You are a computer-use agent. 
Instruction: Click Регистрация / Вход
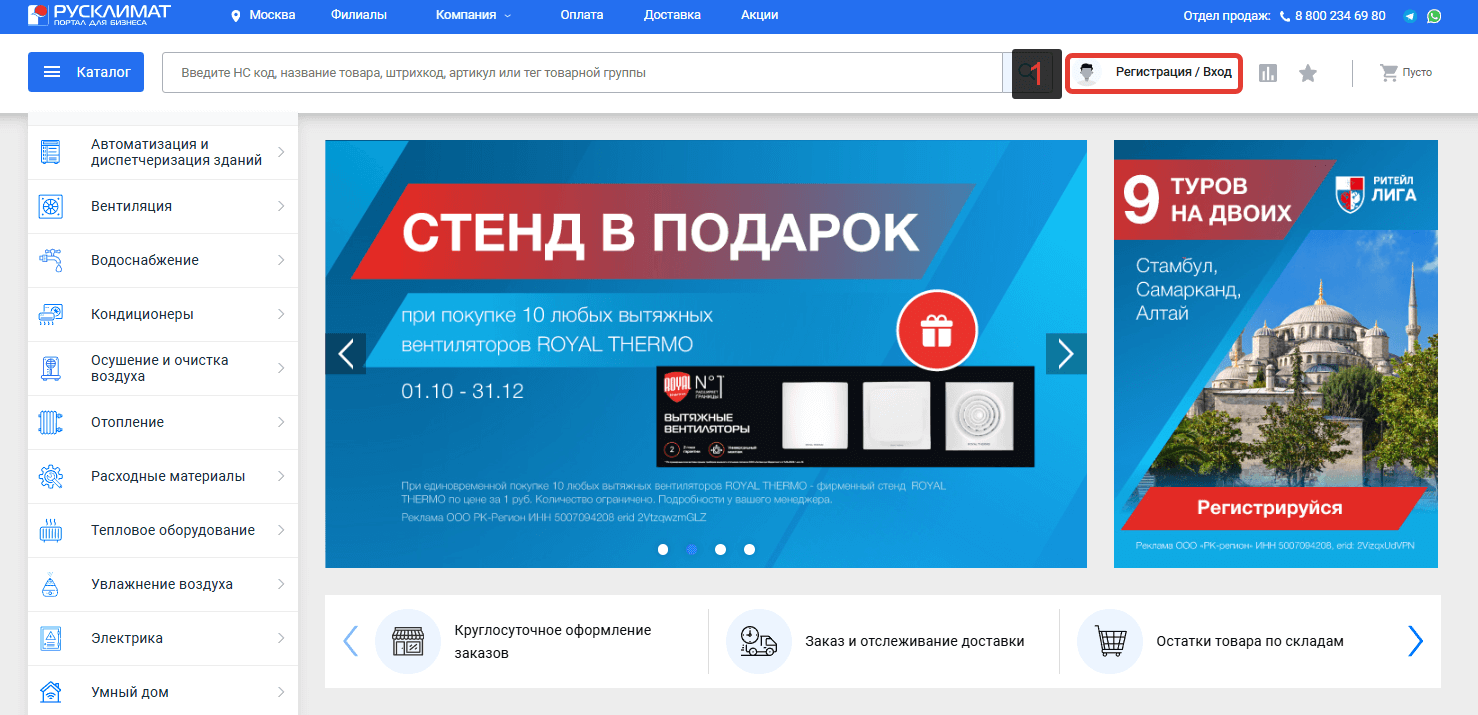point(1173,72)
